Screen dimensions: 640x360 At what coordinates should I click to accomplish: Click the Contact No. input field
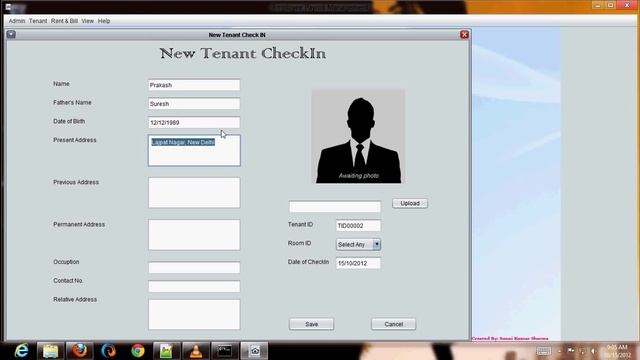click(x=194, y=287)
